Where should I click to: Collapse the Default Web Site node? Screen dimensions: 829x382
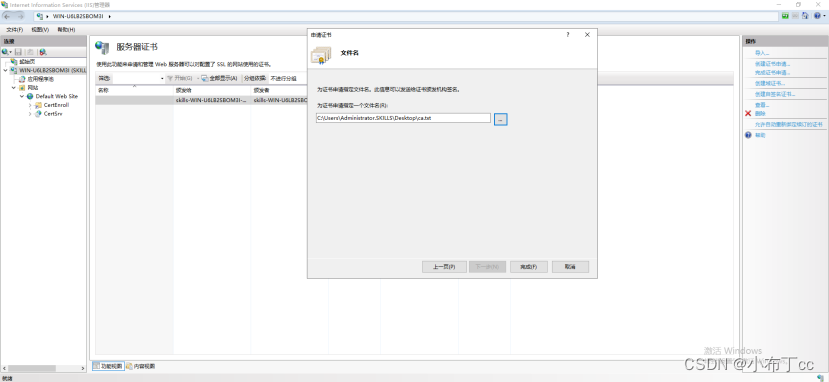click(x=22, y=96)
